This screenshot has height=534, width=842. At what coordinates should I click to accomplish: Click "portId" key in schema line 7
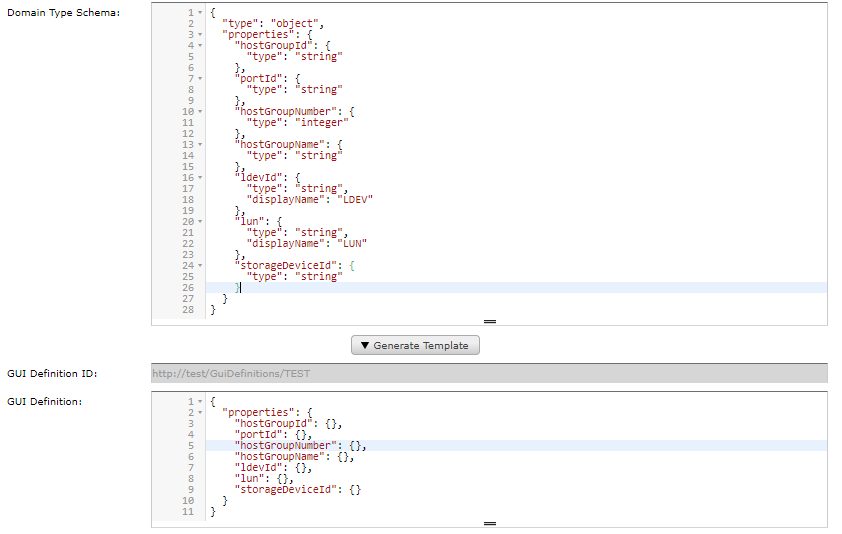pos(258,78)
